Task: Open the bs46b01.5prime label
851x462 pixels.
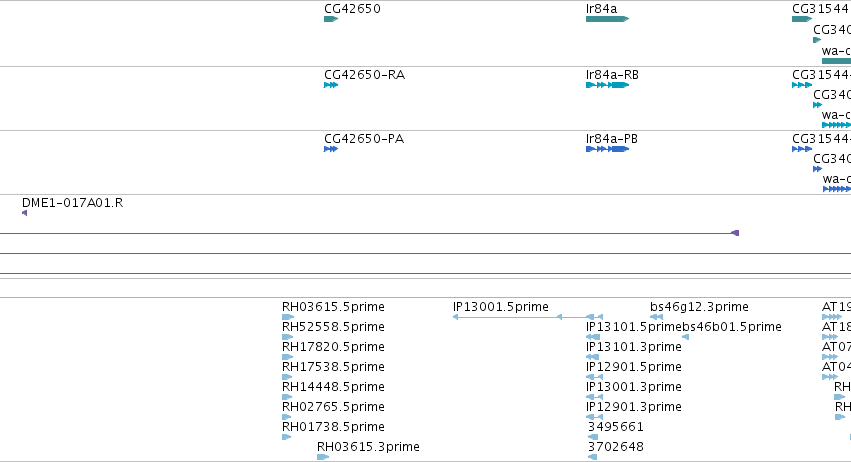Action: (732, 327)
